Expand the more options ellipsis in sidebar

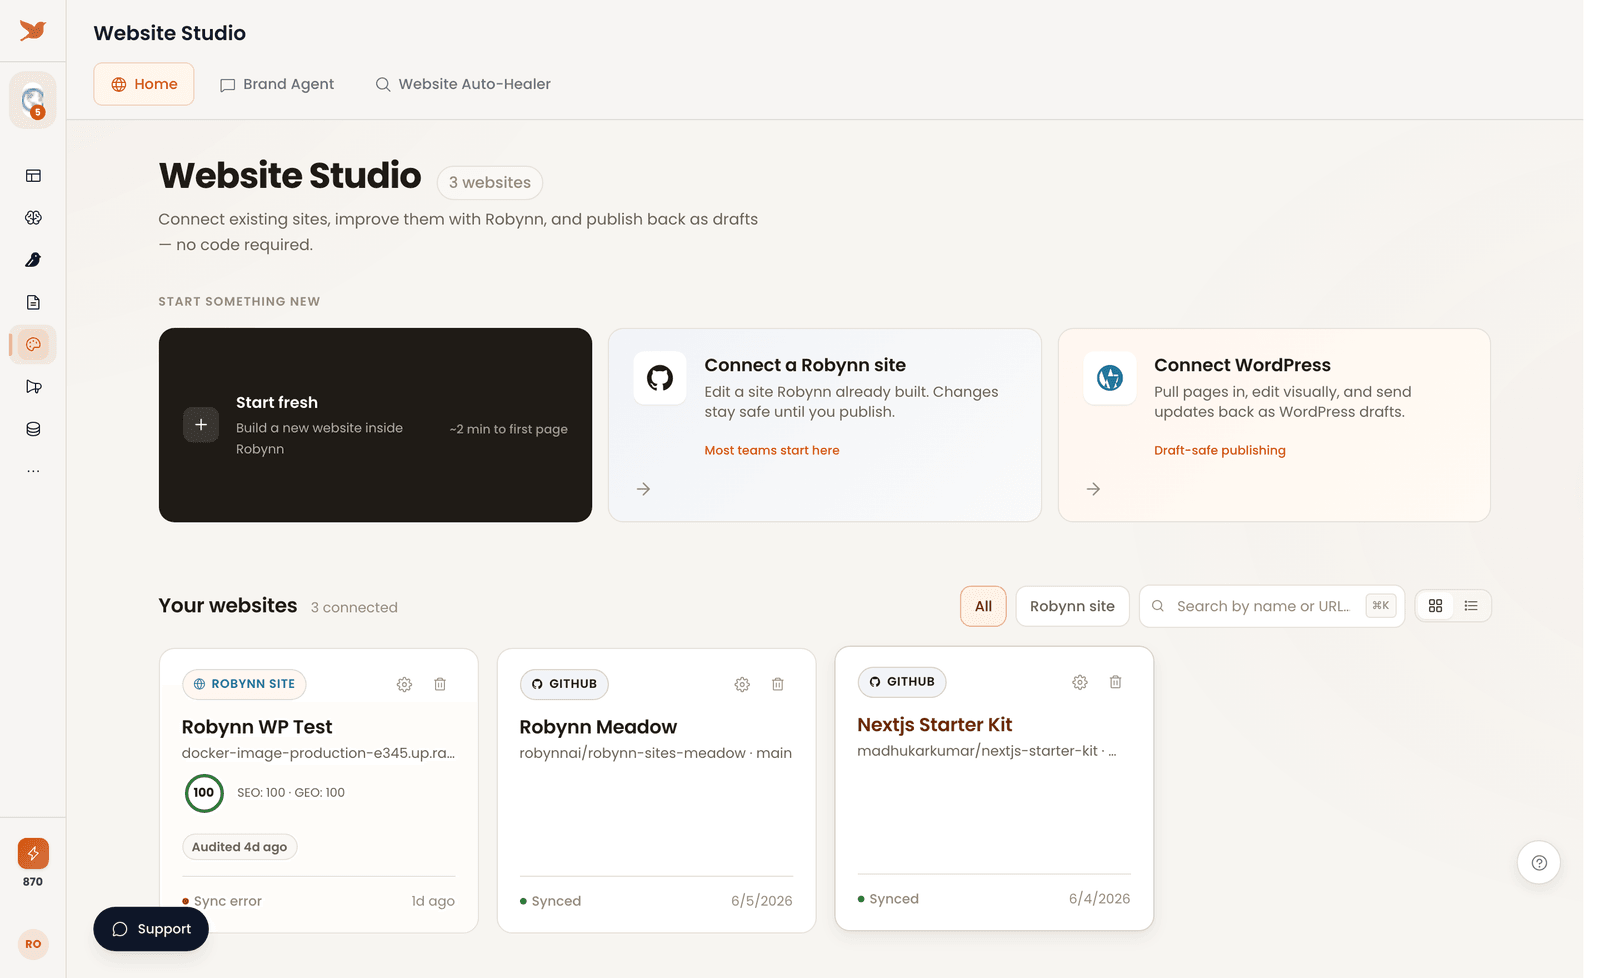point(33,471)
